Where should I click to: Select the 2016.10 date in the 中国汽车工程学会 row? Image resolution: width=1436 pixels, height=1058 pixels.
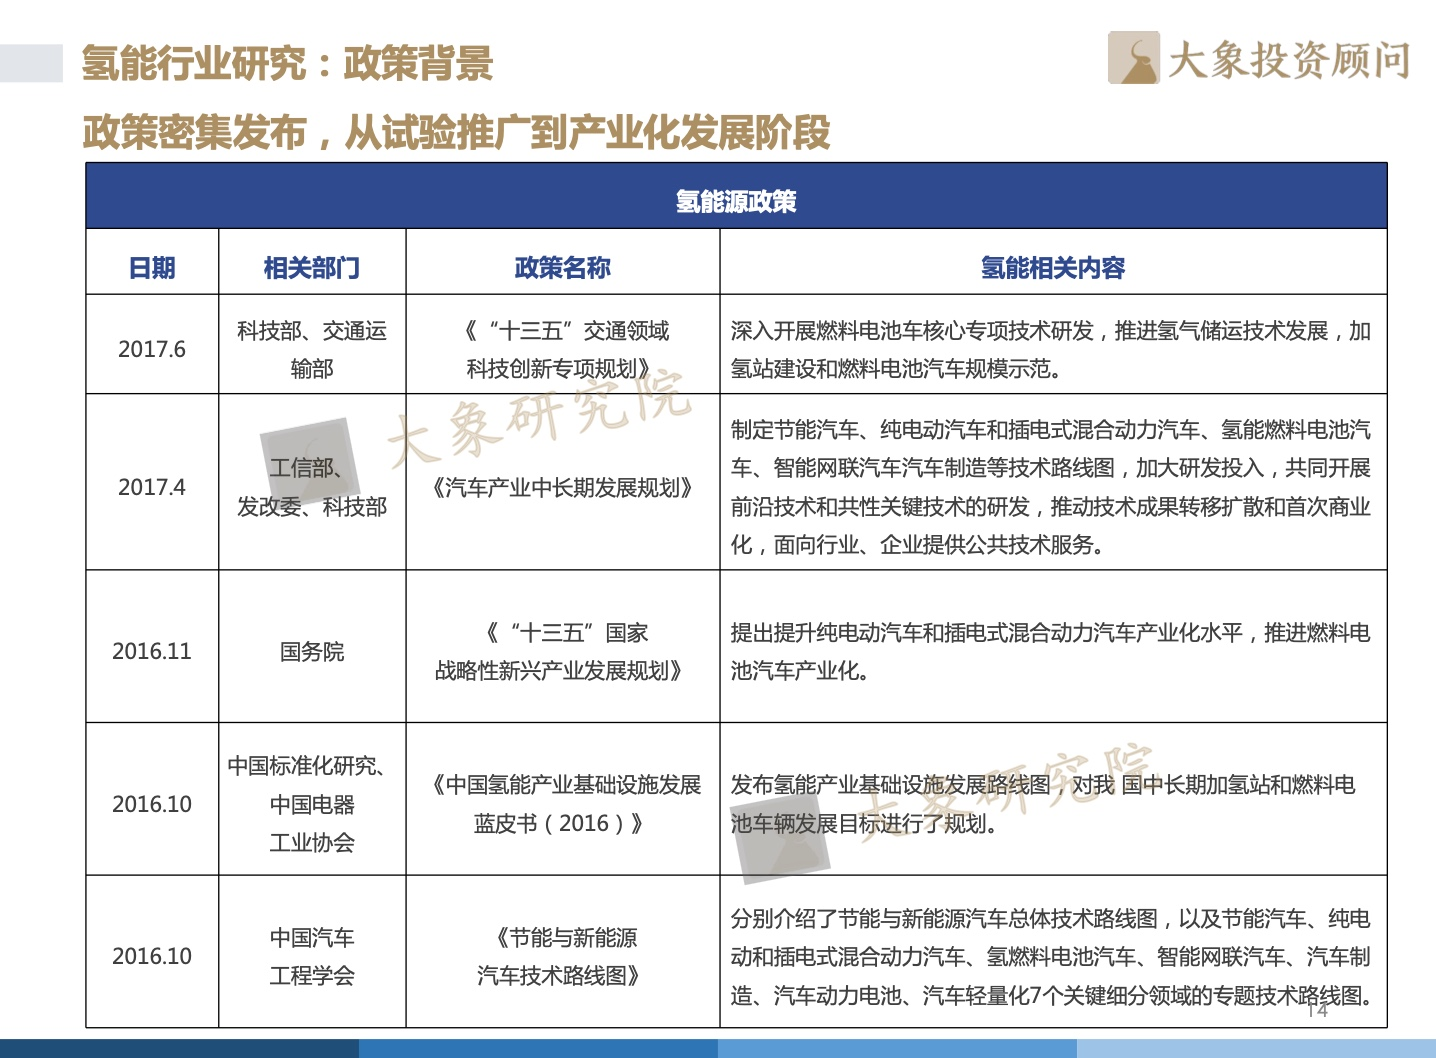152,956
